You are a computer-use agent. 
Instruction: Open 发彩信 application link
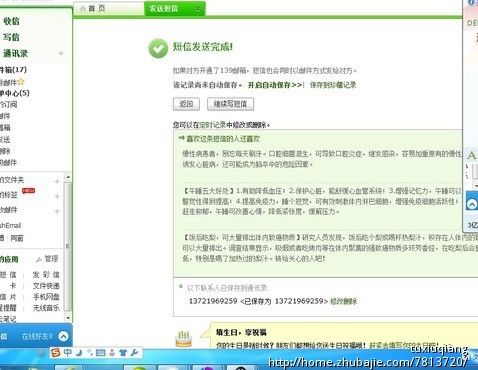pyautogui.click(x=46, y=275)
